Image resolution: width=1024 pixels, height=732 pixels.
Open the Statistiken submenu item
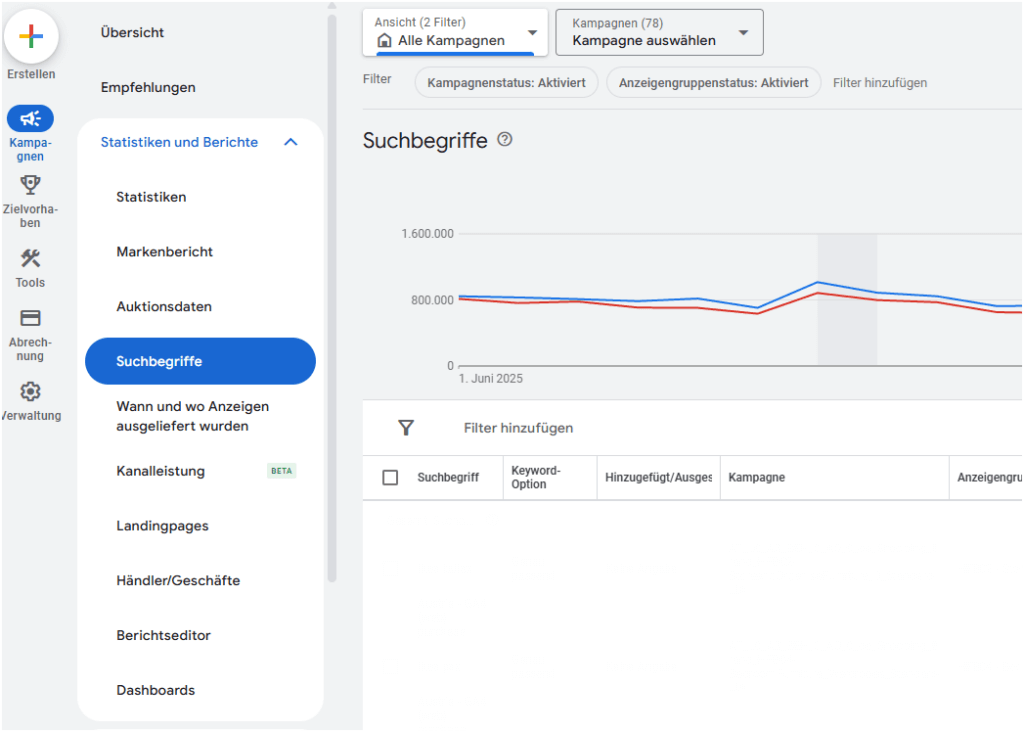151,197
